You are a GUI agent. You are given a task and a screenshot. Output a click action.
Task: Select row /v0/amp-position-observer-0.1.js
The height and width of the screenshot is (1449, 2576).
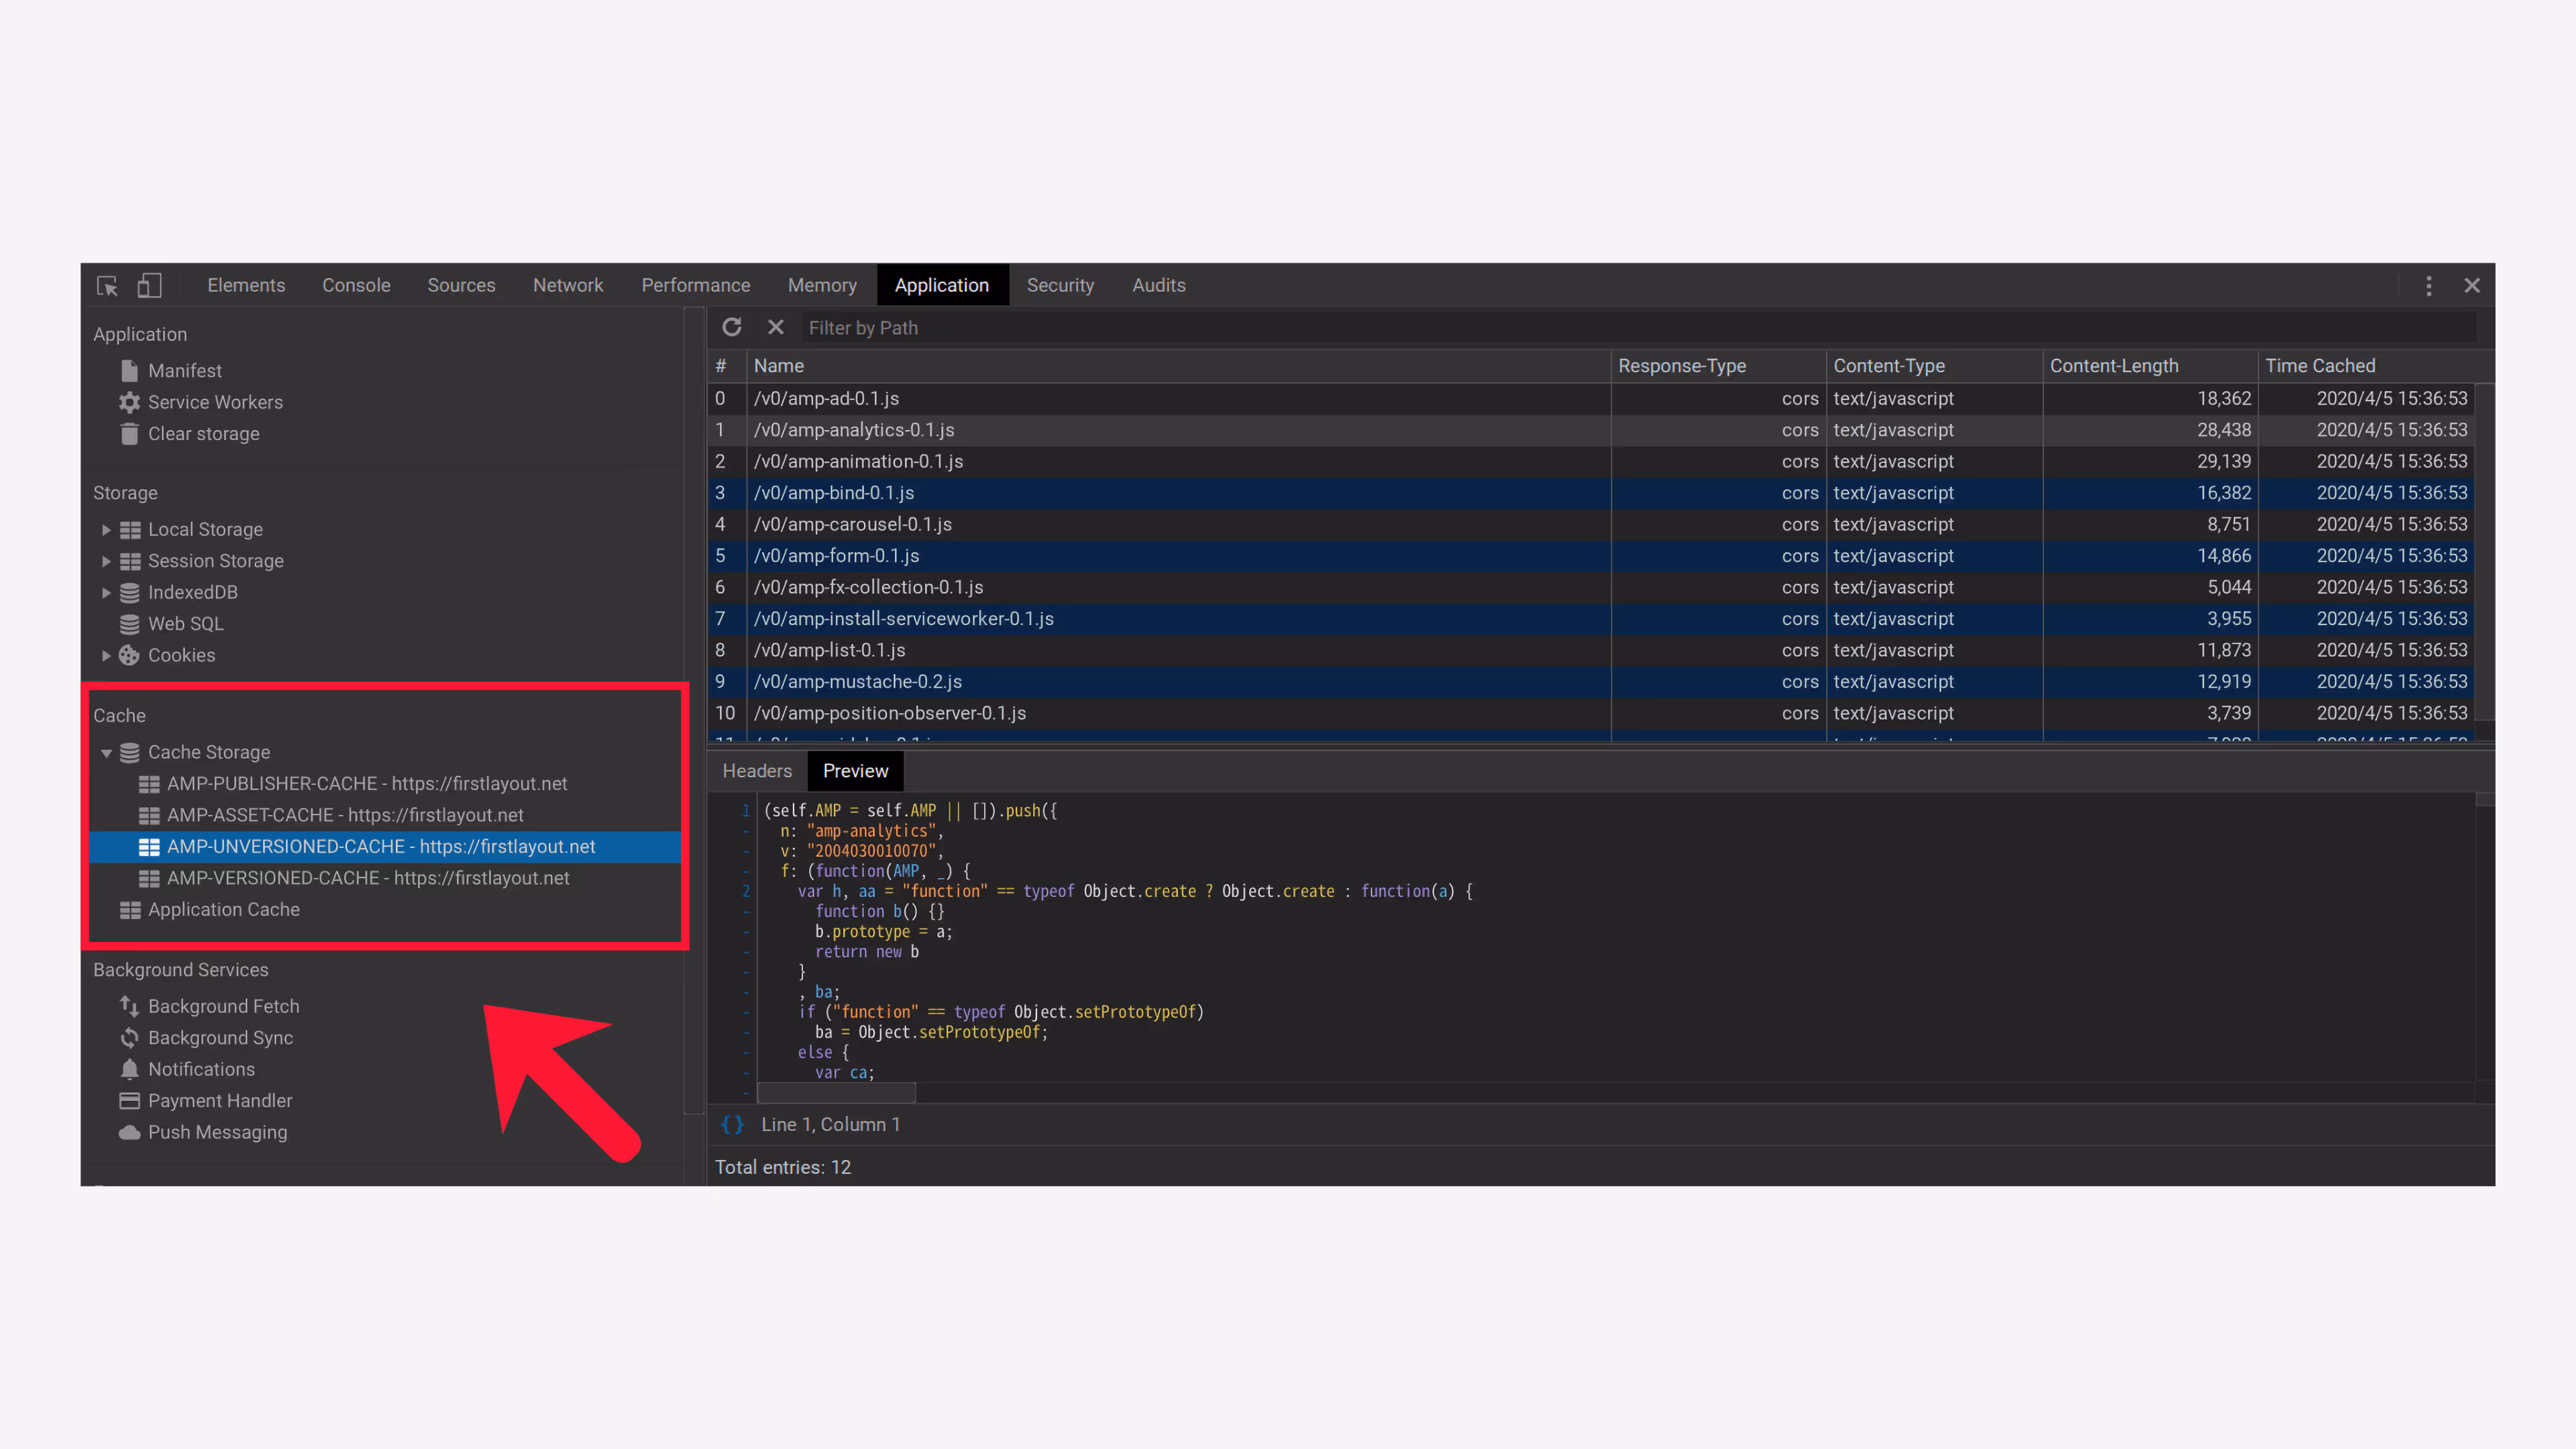click(x=1591, y=714)
